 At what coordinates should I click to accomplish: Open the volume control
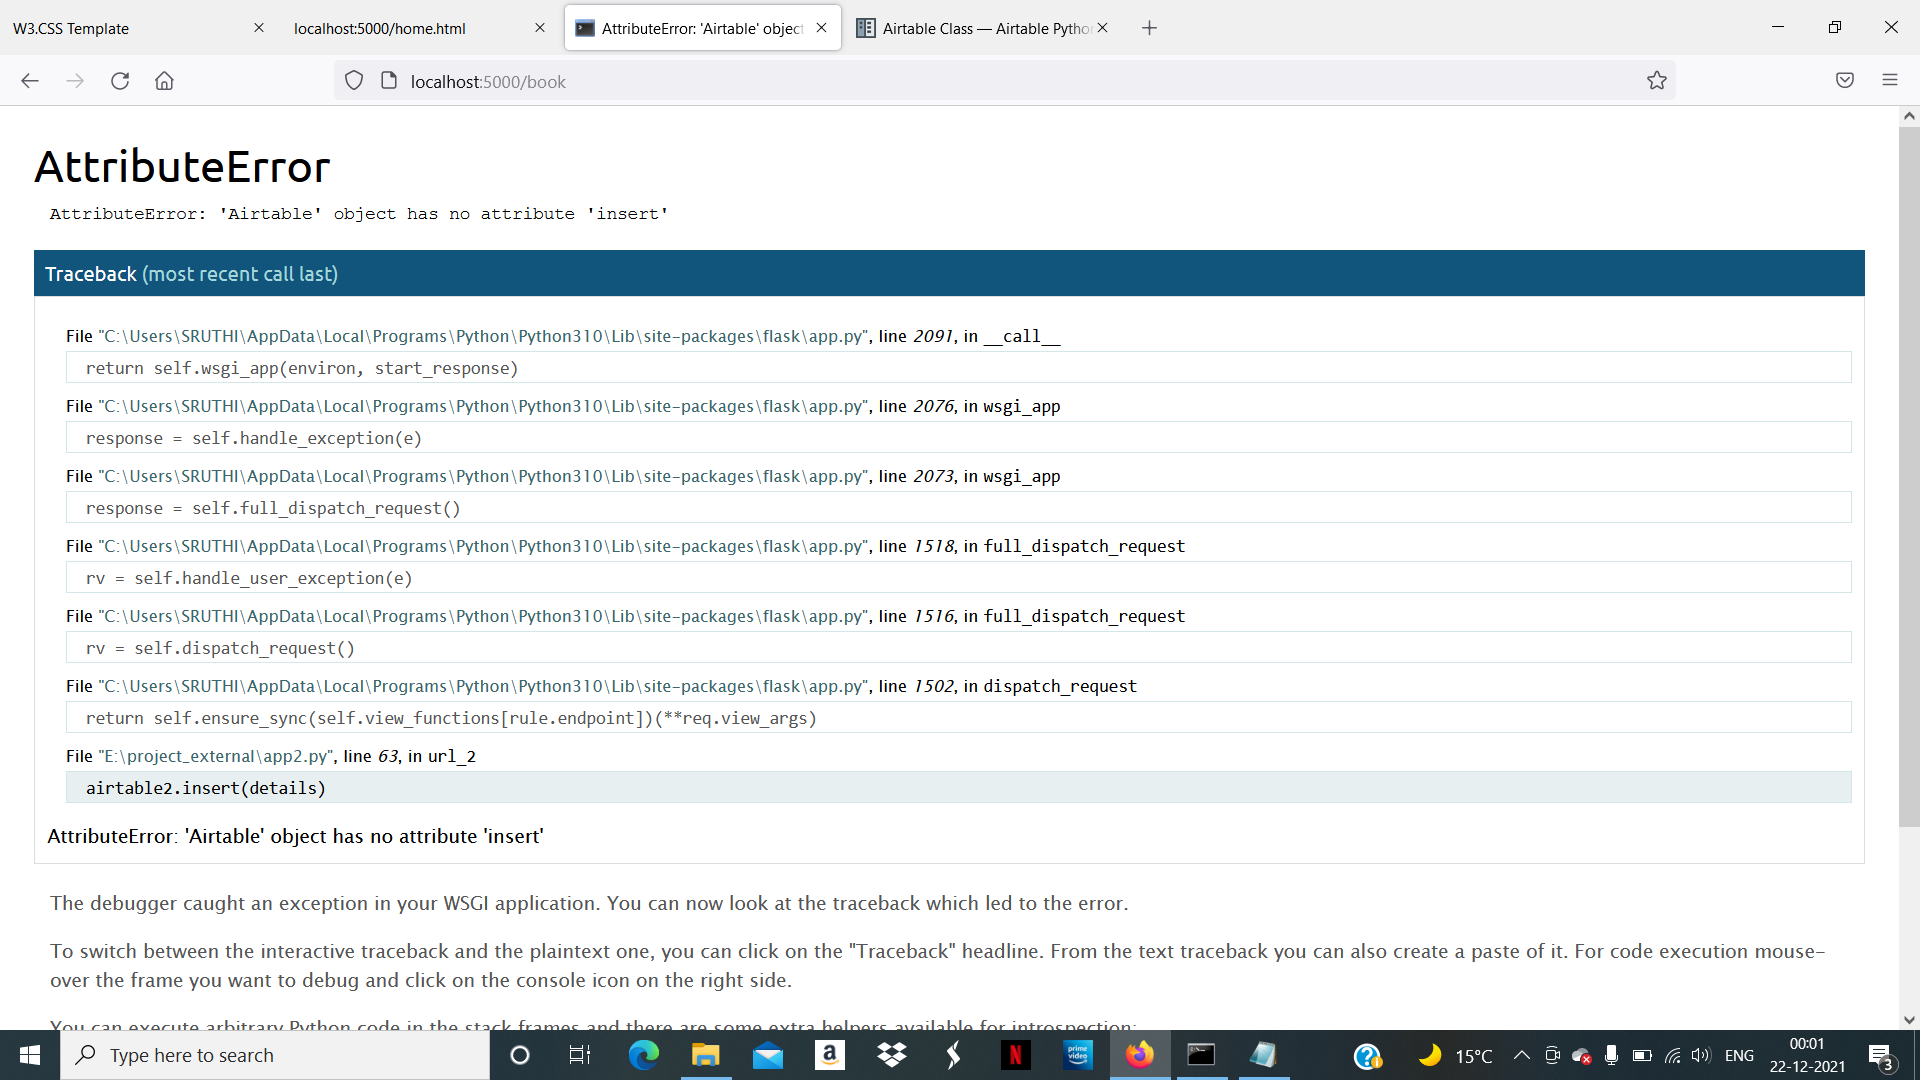point(1701,1055)
